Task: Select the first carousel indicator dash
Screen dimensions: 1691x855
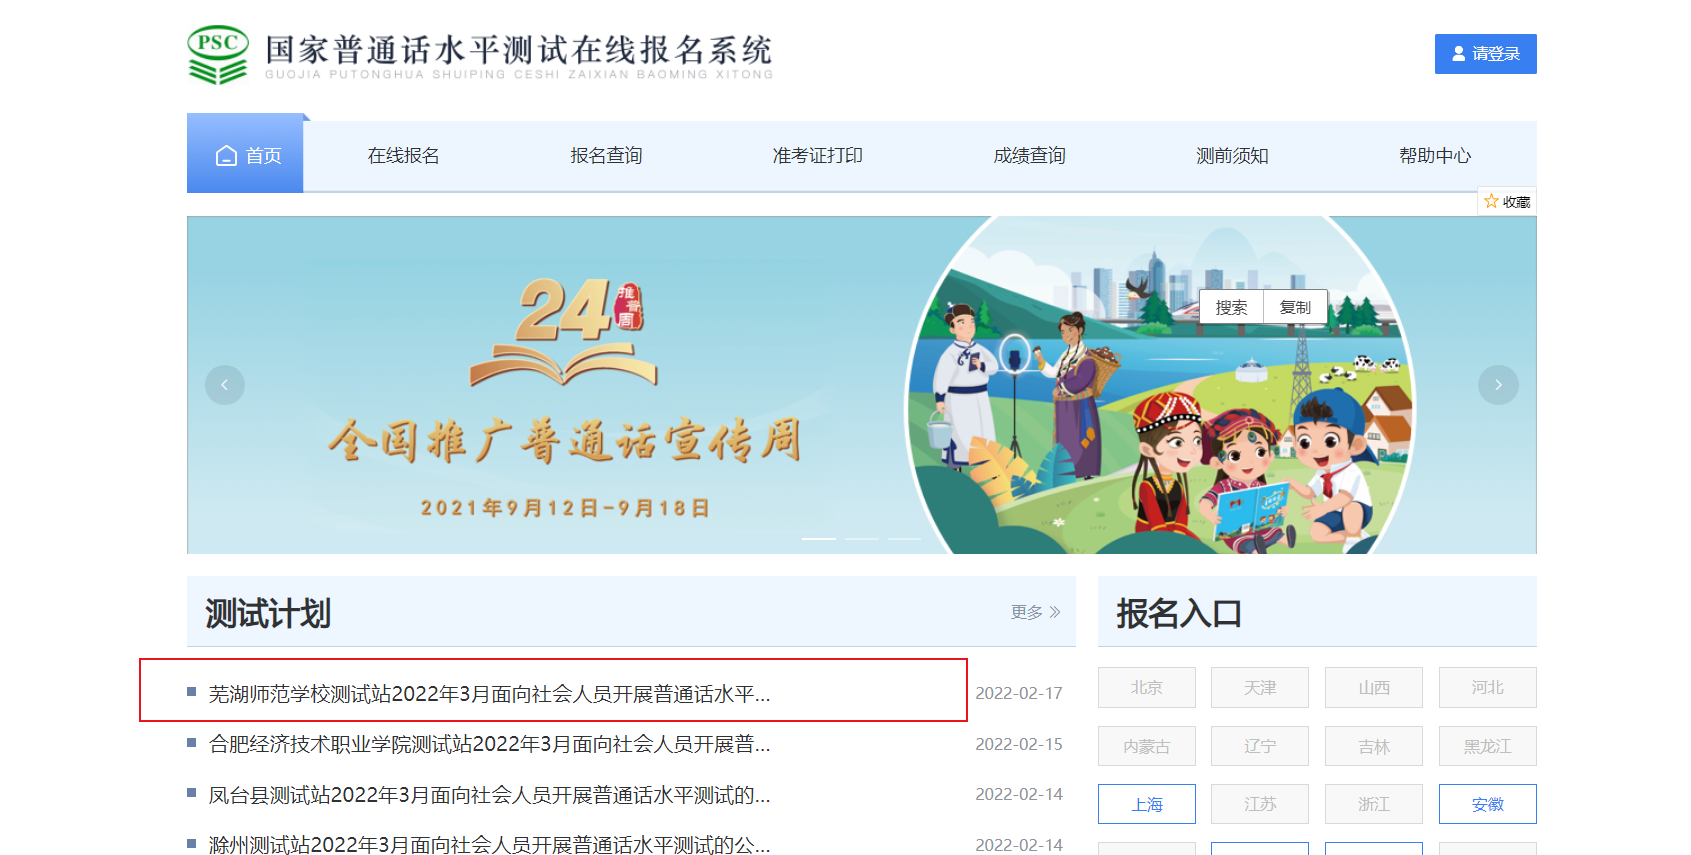Action: (819, 539)
